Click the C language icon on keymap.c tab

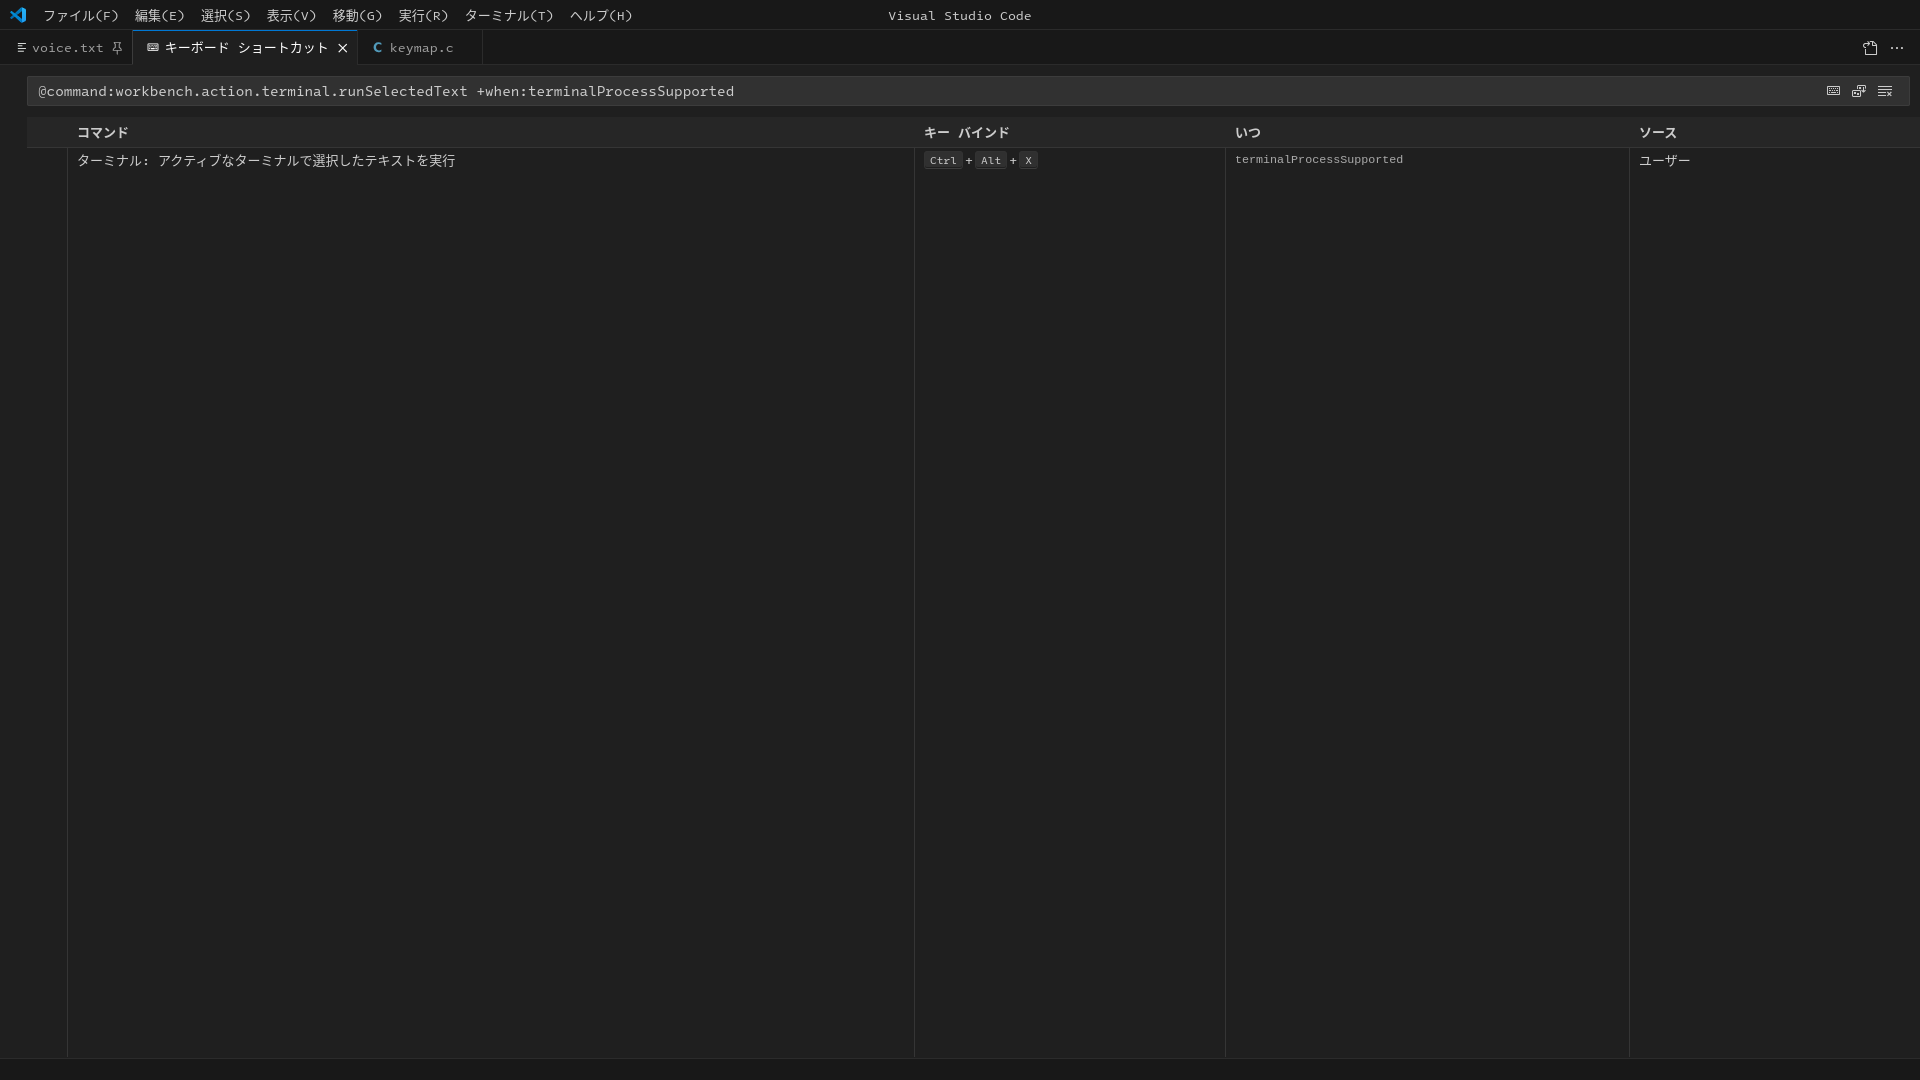pyautogui.click(x=377, y=47)
